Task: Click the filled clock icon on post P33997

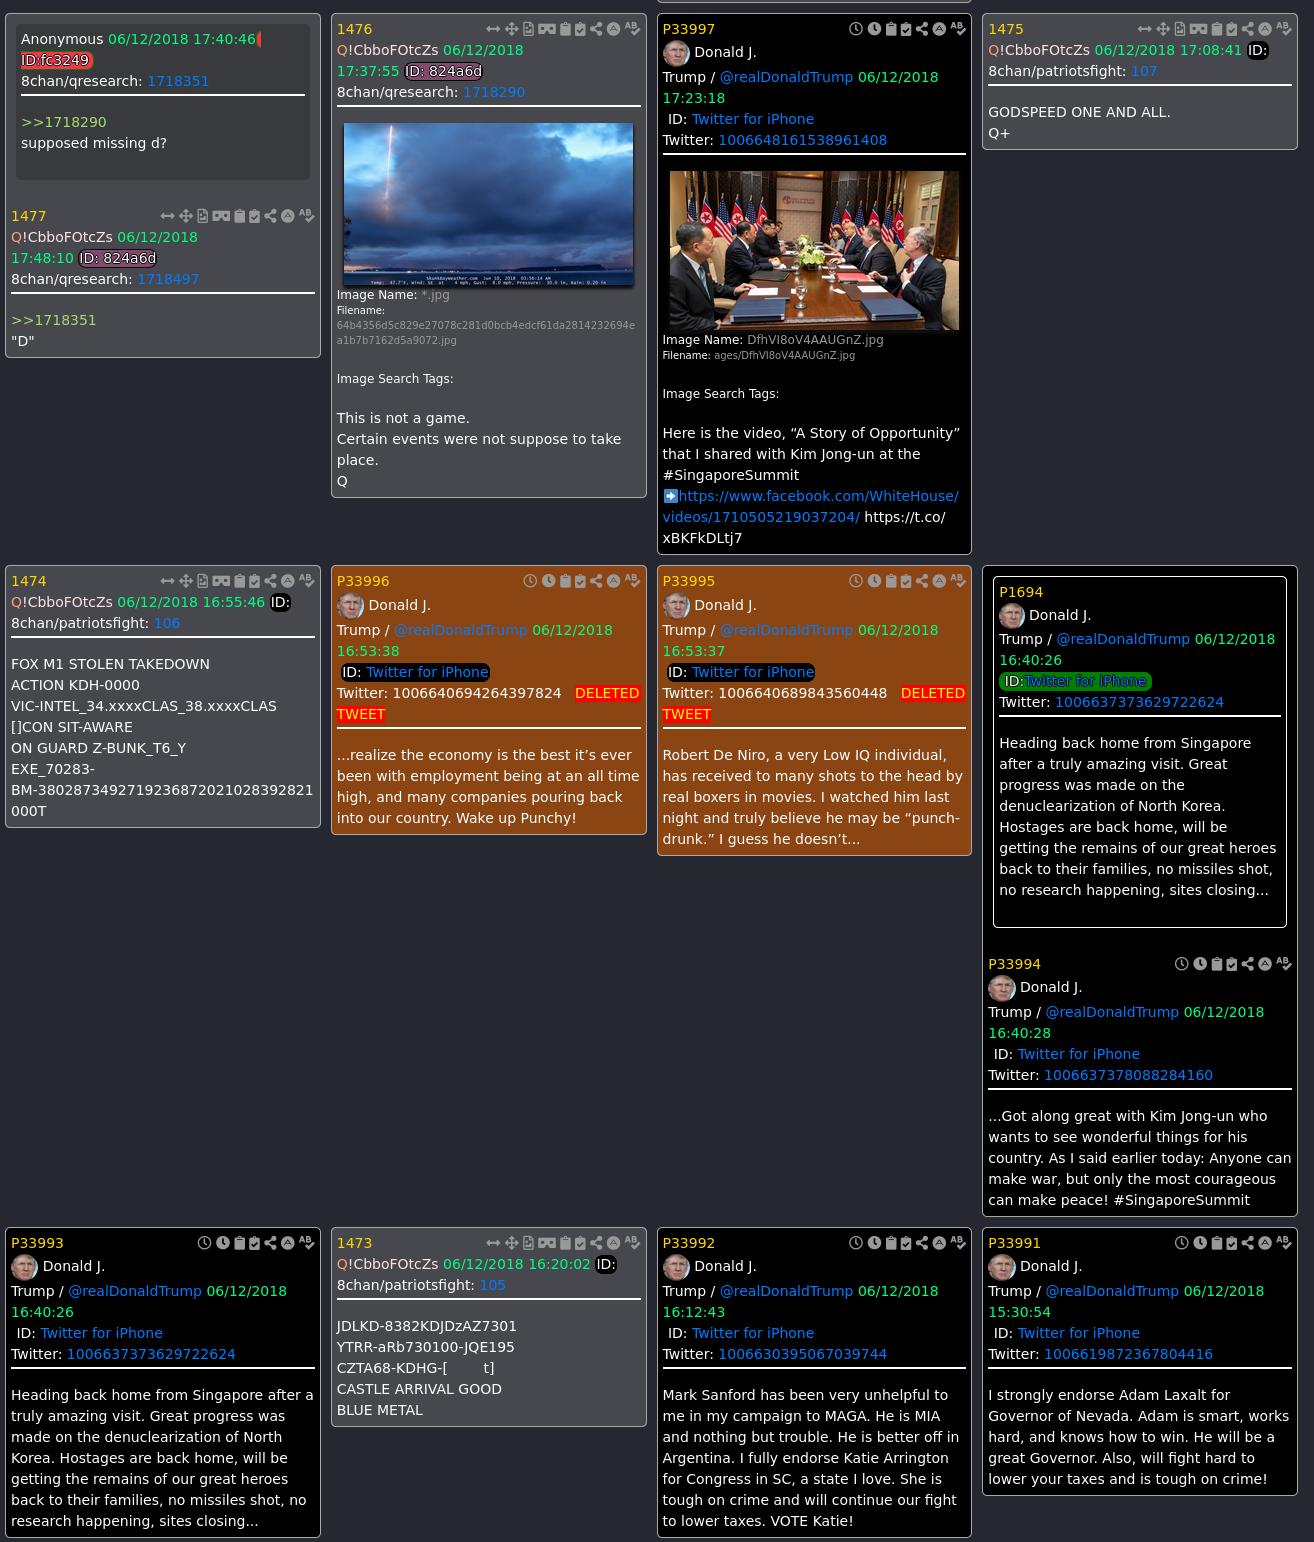Action: (874, 29)
